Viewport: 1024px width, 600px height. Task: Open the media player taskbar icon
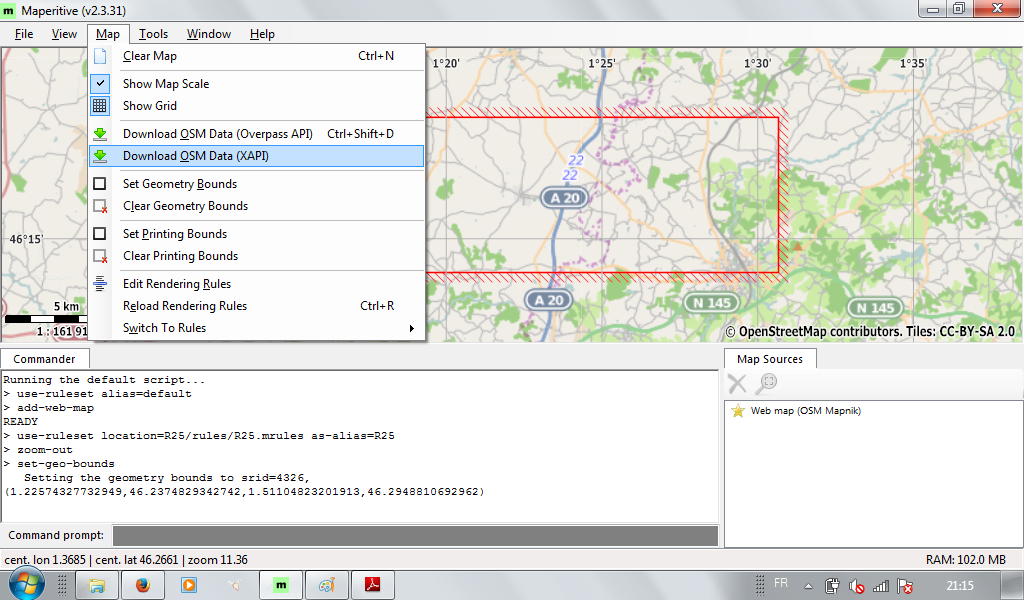point(189,585)
